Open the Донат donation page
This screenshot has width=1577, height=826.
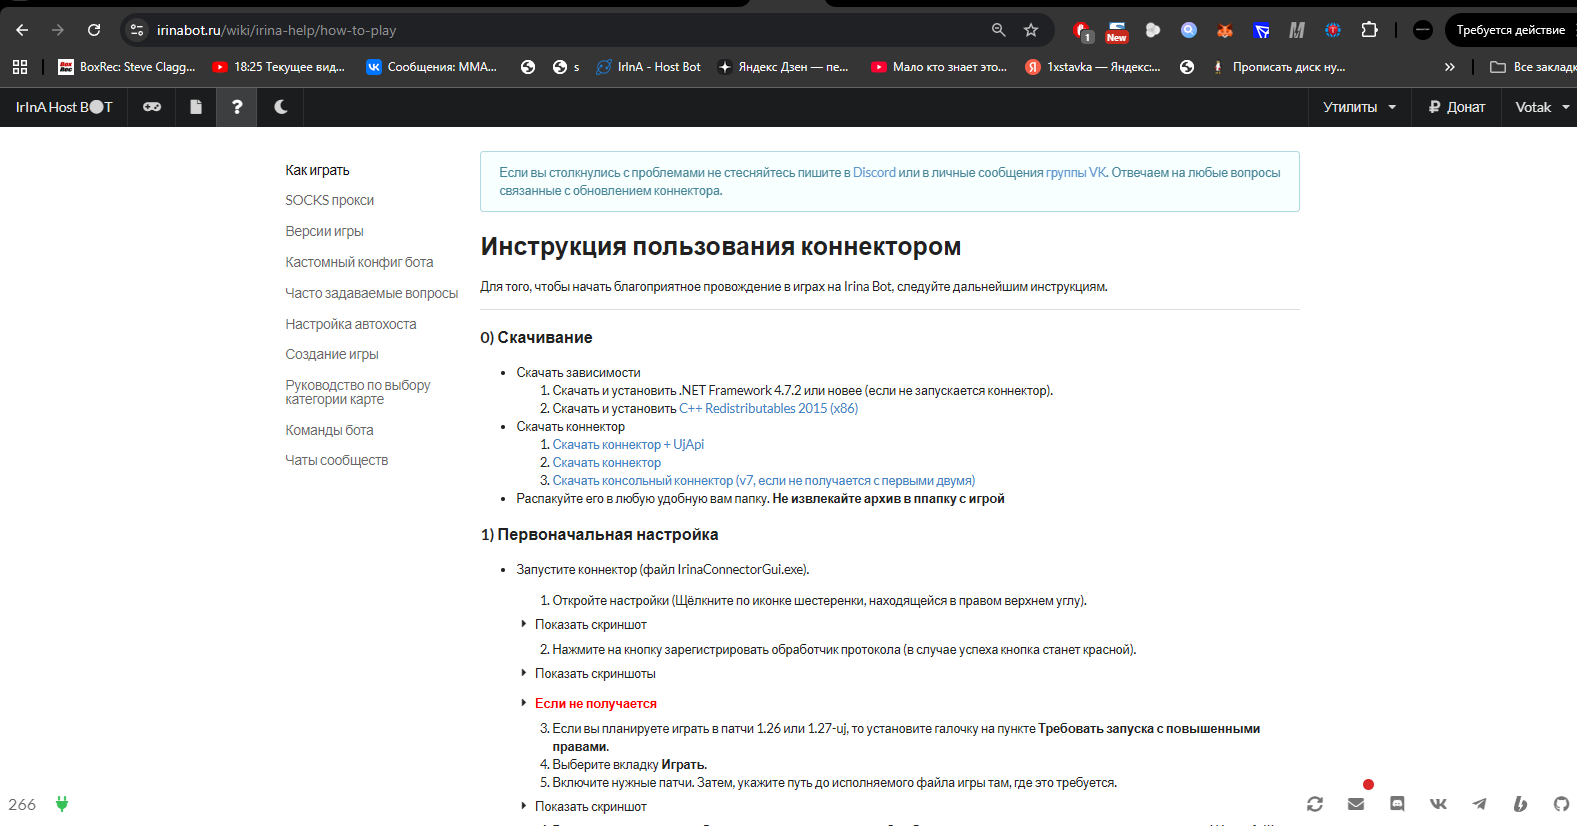point(1456,107)
